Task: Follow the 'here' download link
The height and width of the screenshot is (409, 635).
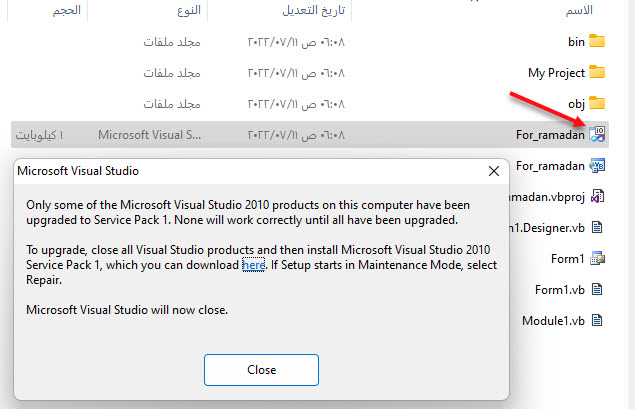Action: pyautogui.click(x=253, y=265)
